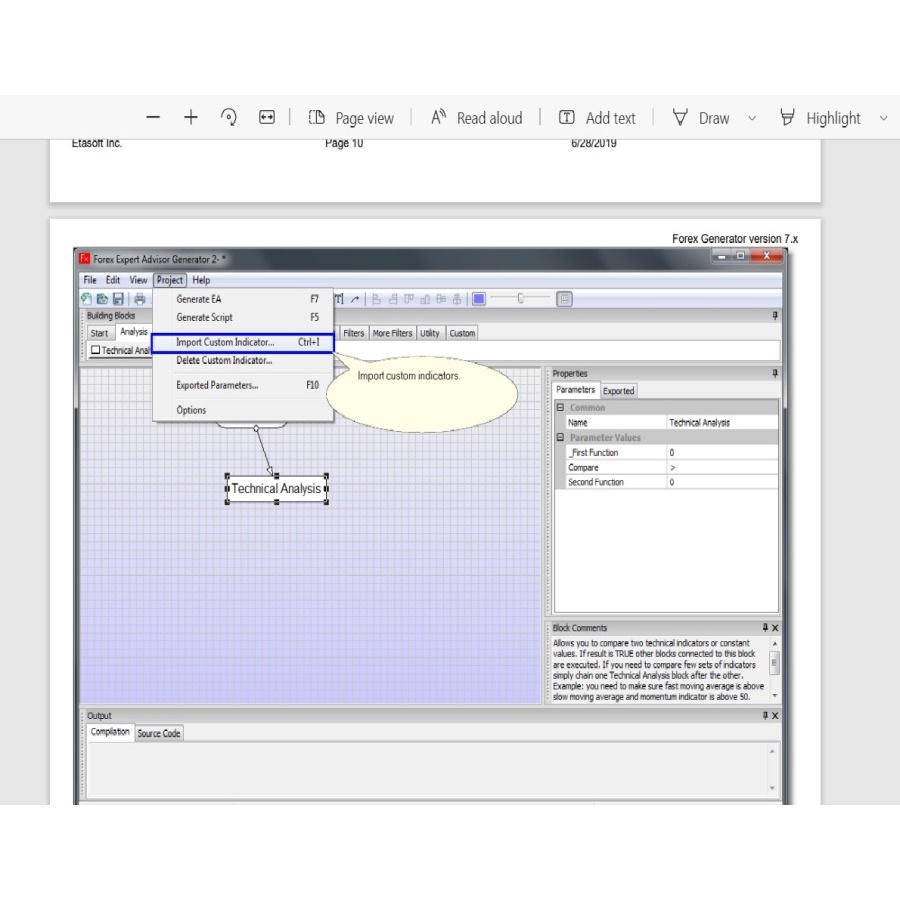
Task: Open the Compilation output tab
Action: [110, 732]
